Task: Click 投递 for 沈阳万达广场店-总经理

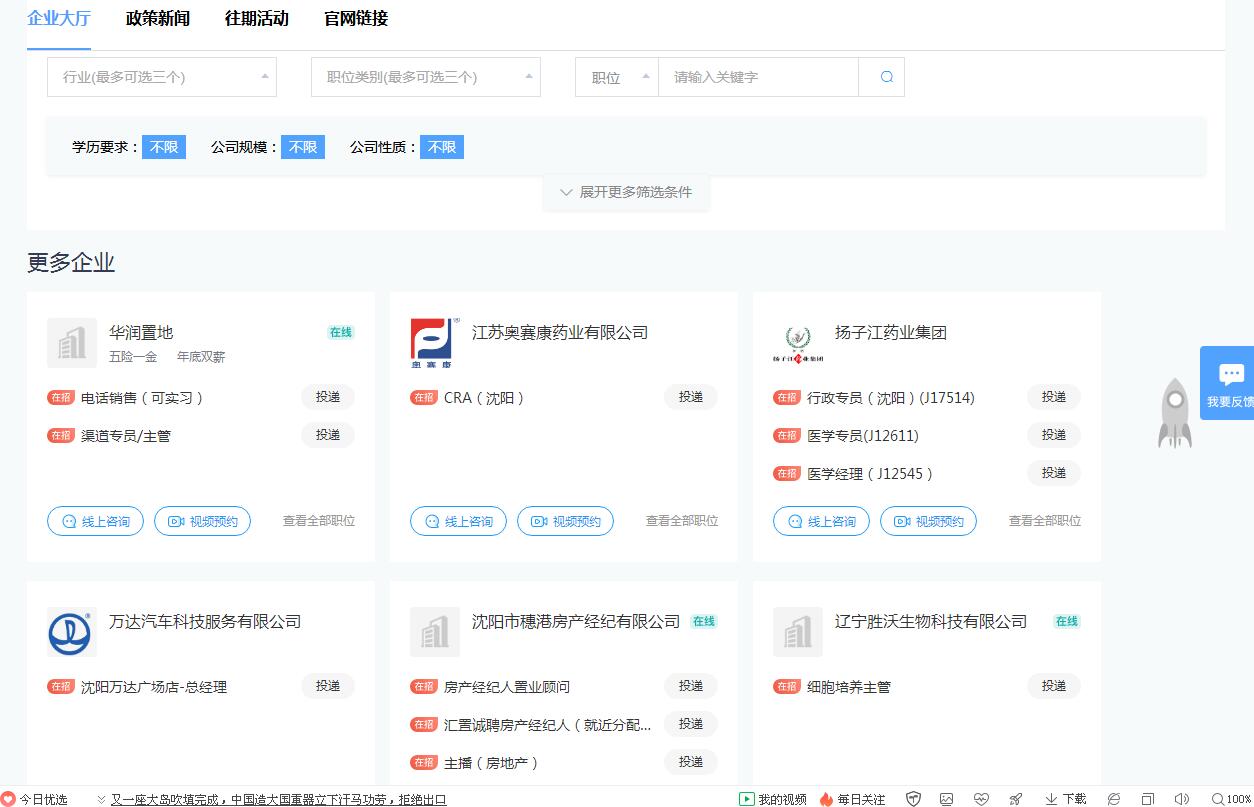Action: 328,686
